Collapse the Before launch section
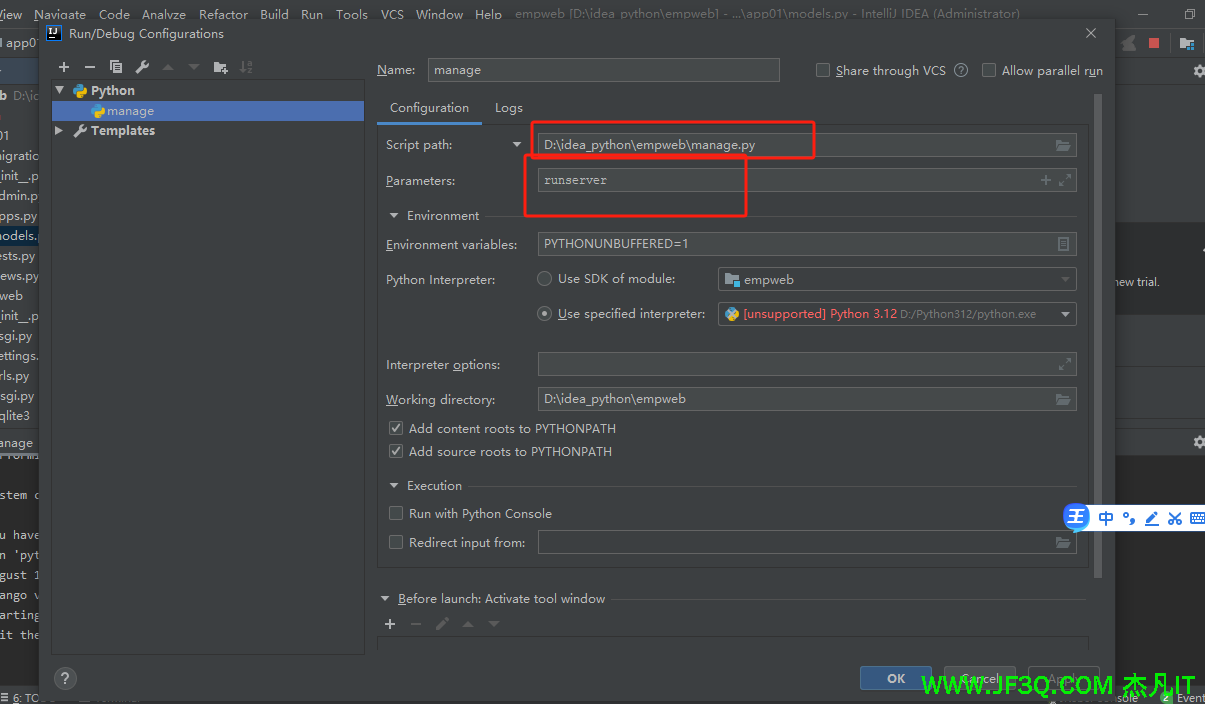The image size is (1205, 704). pyautogui.click(x=386, y=599)
